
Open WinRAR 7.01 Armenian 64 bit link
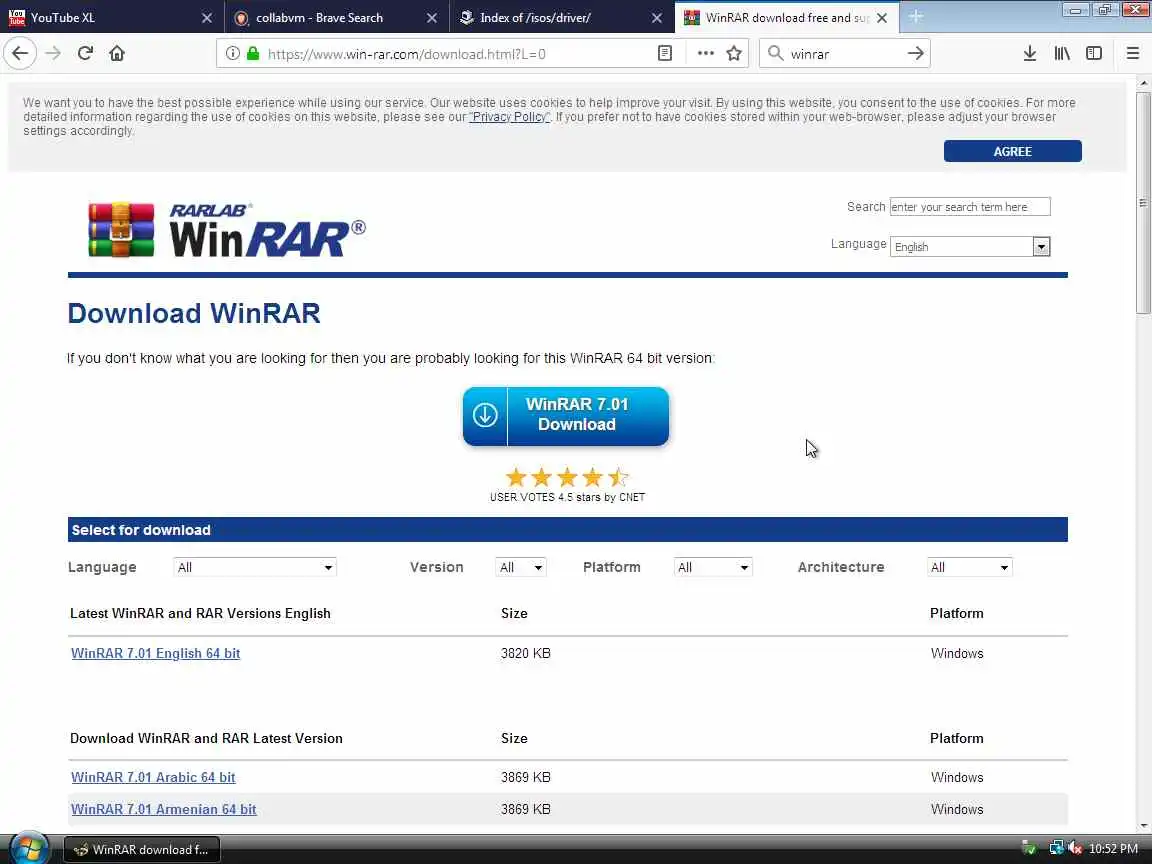click(x=164, y=809)
